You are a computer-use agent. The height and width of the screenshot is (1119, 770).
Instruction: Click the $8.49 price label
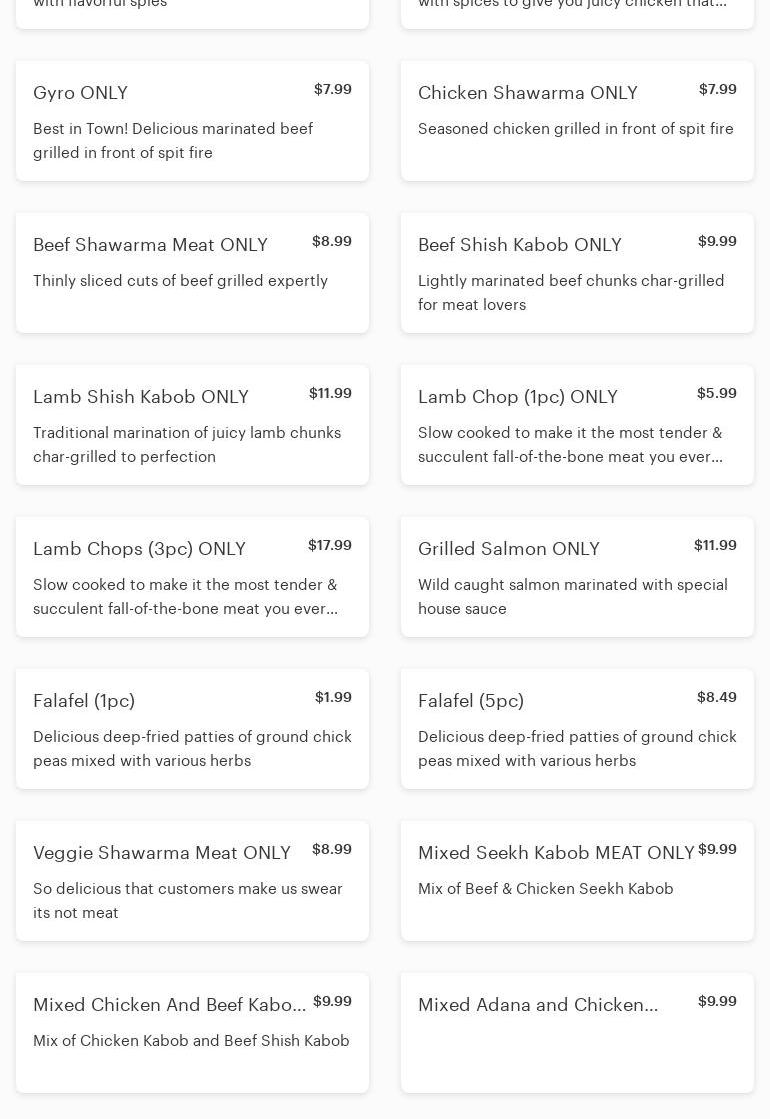click(x=717, y=697)
